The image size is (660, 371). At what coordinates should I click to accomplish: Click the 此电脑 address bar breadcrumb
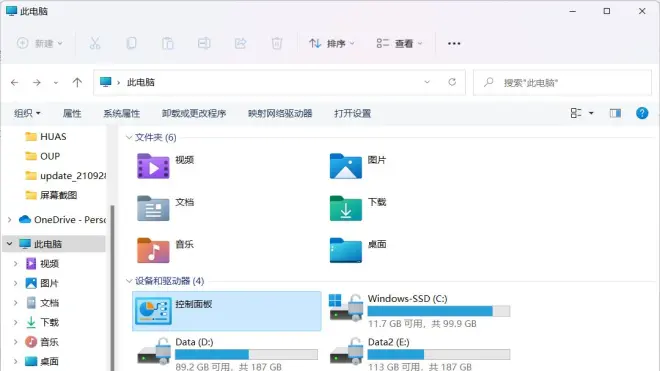(x=141, y=82)
